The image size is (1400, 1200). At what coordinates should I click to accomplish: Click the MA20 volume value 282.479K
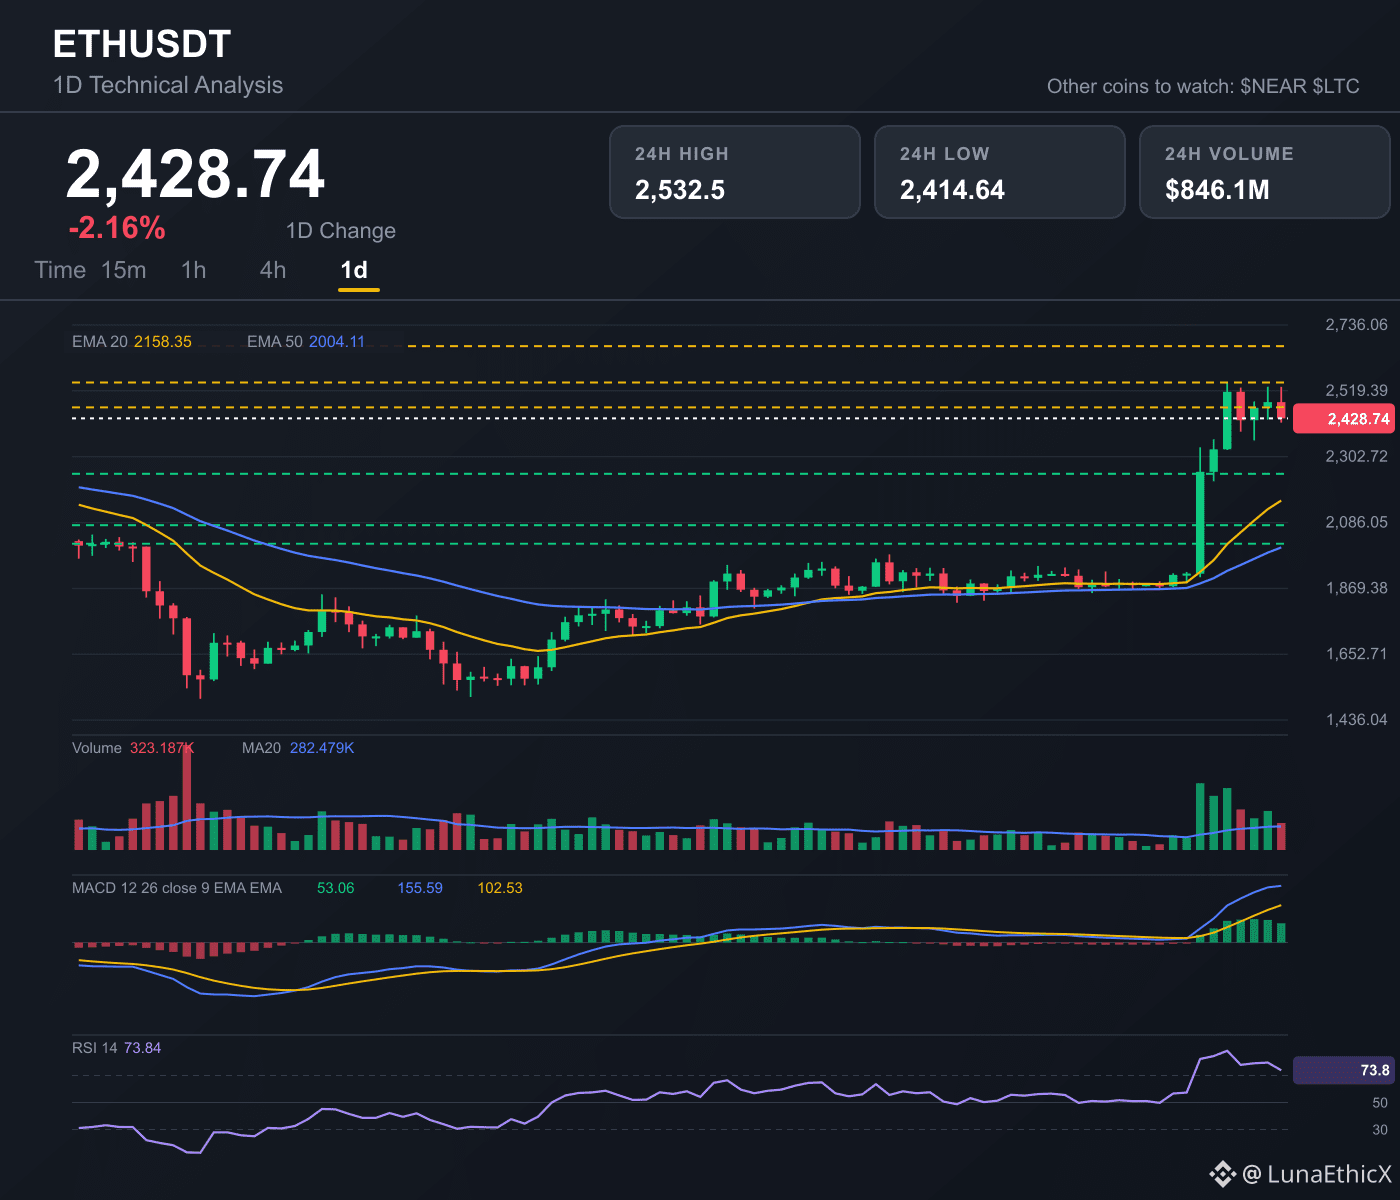(x=322, y=748)
